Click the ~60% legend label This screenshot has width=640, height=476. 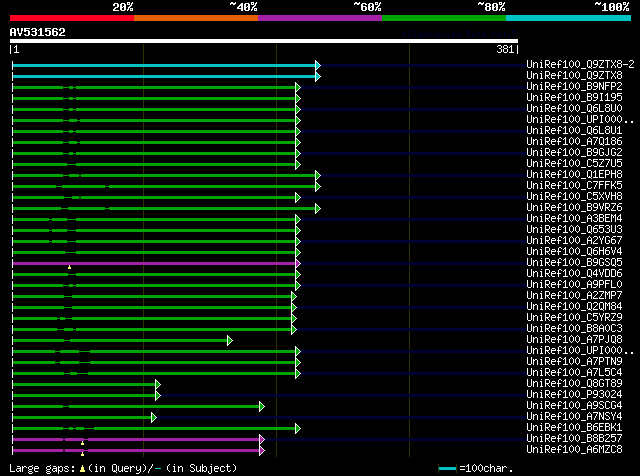(367, 7)
